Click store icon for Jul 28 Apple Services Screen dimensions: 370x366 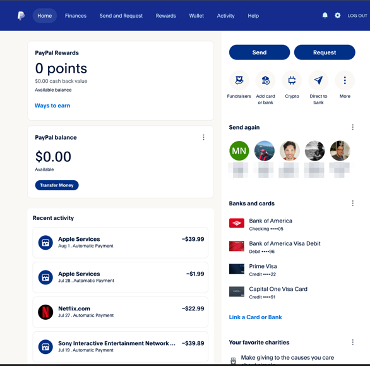click(46, 277)
